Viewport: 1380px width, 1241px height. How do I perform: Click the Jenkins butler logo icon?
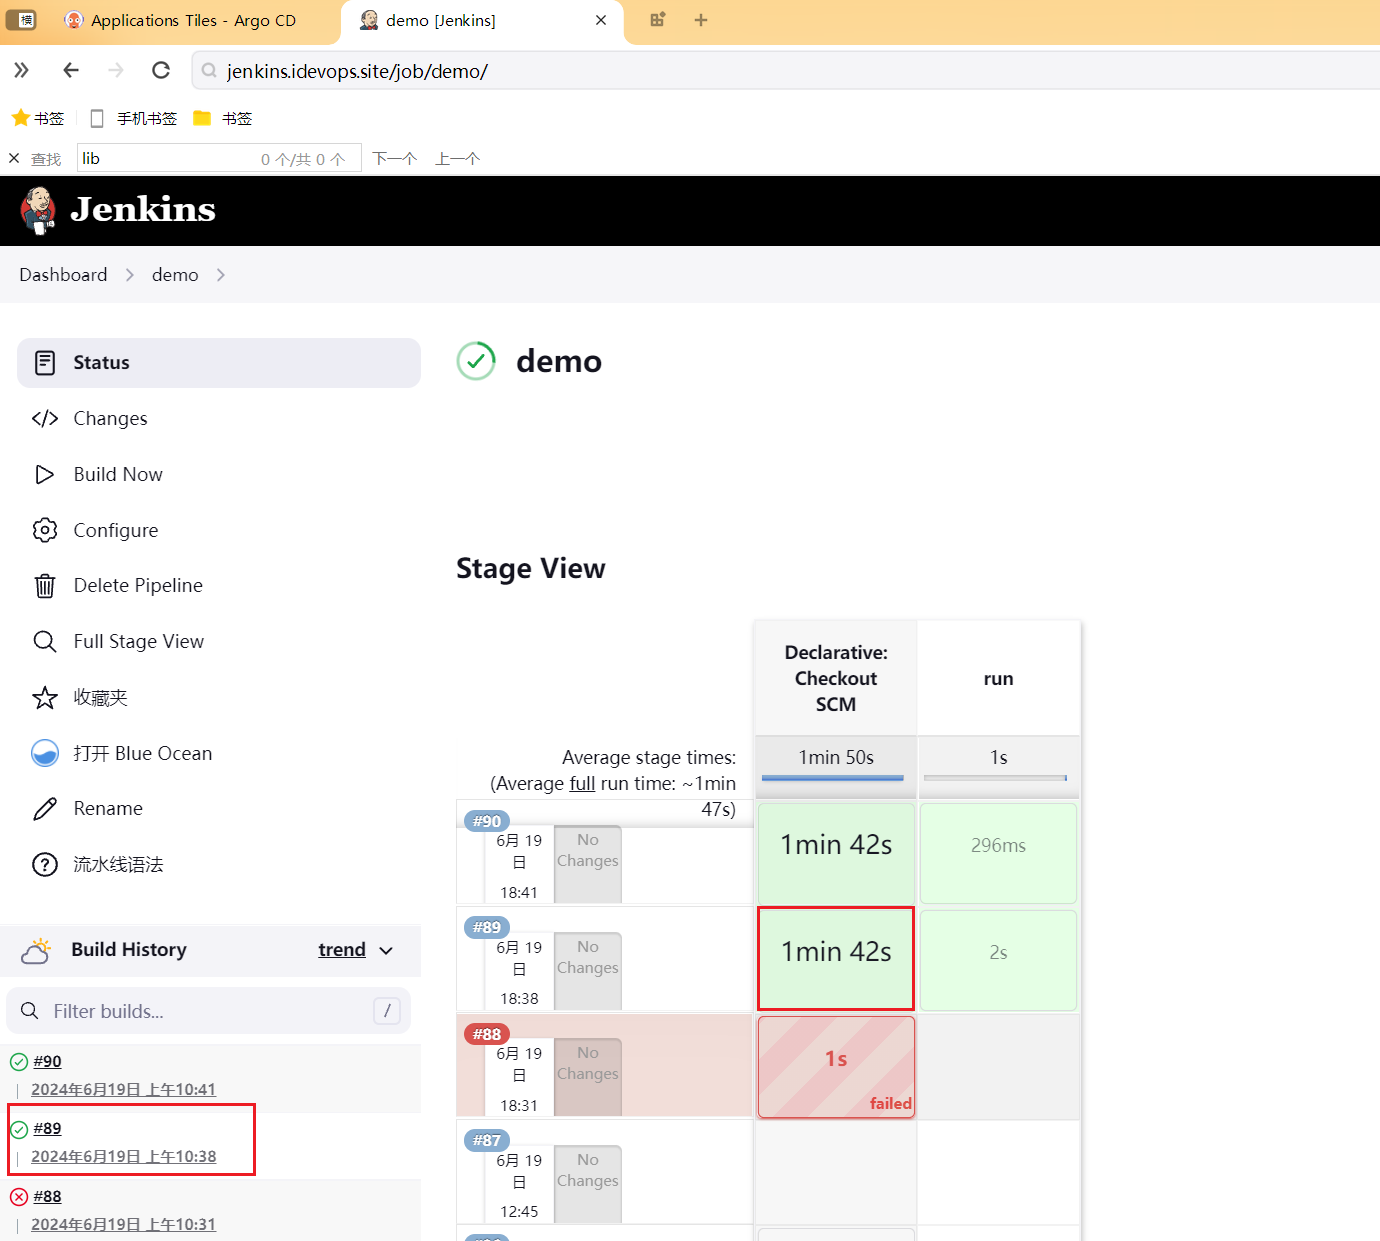(38, 210)
